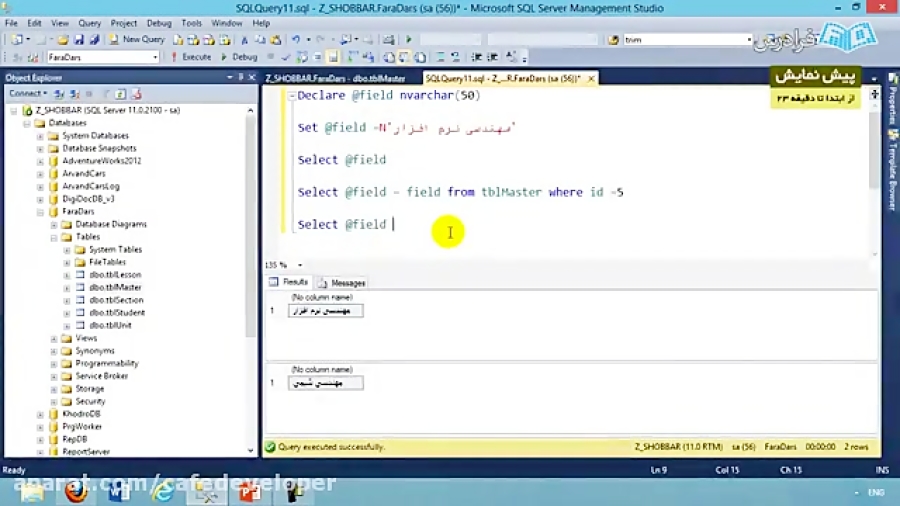The image size is (900, 506).
Task: Switch to Z_SHOBBAR.FaraDars - dbo.tblMaster tab
Action: 335,78
